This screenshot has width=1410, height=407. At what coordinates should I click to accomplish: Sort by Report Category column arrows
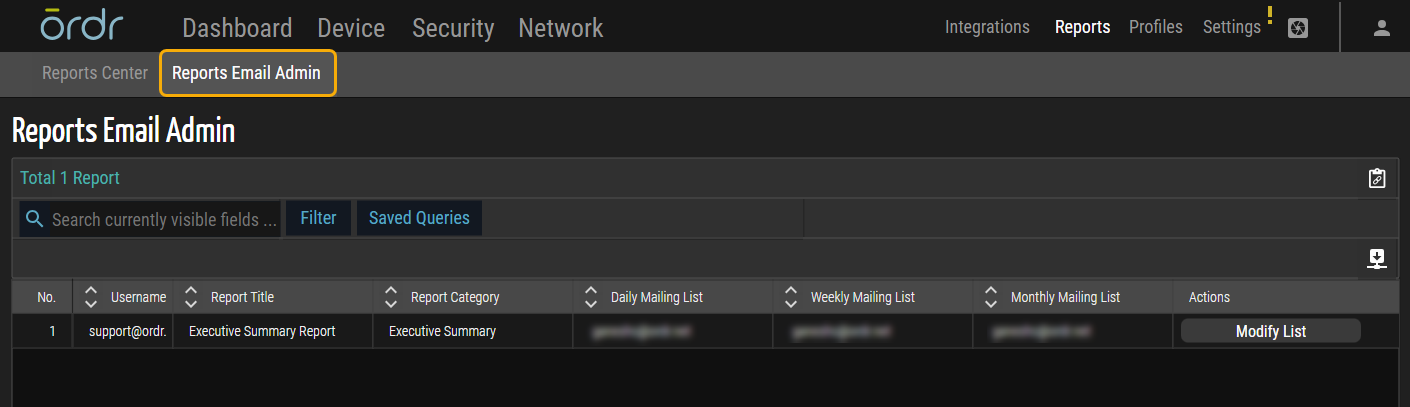[x=391, y=297]
